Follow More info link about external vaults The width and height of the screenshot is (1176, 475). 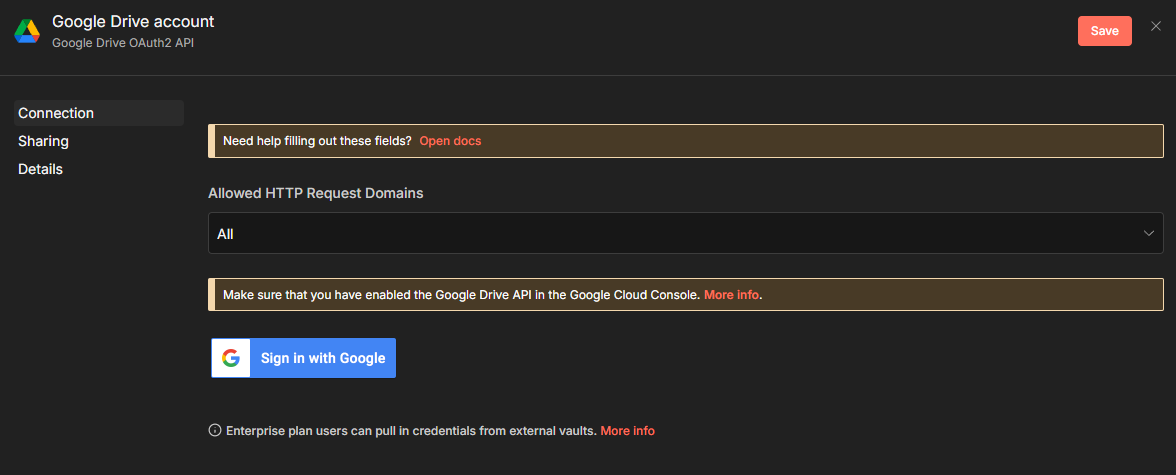pyautogui.click(x=627, y=431)
